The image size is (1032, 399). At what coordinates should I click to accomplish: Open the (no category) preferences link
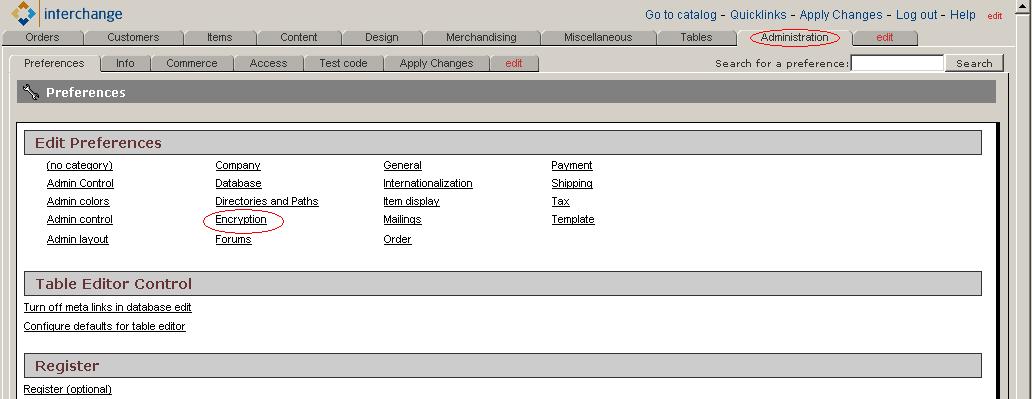80,165
